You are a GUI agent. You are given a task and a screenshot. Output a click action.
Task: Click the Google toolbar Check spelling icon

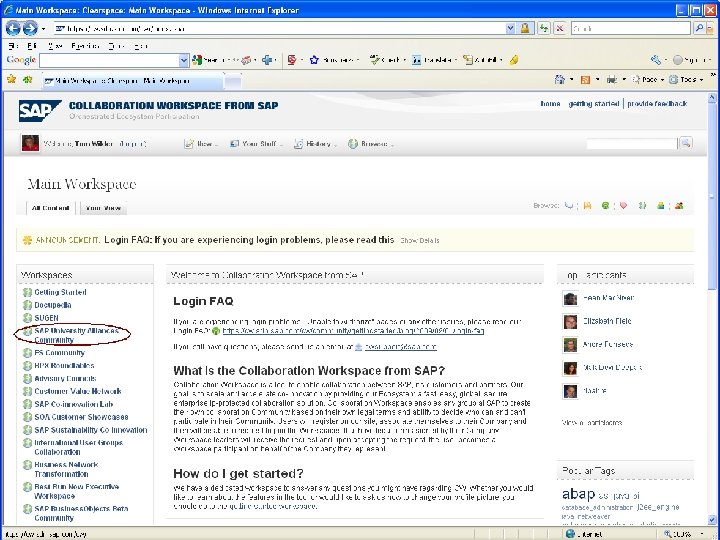point(374,60)
